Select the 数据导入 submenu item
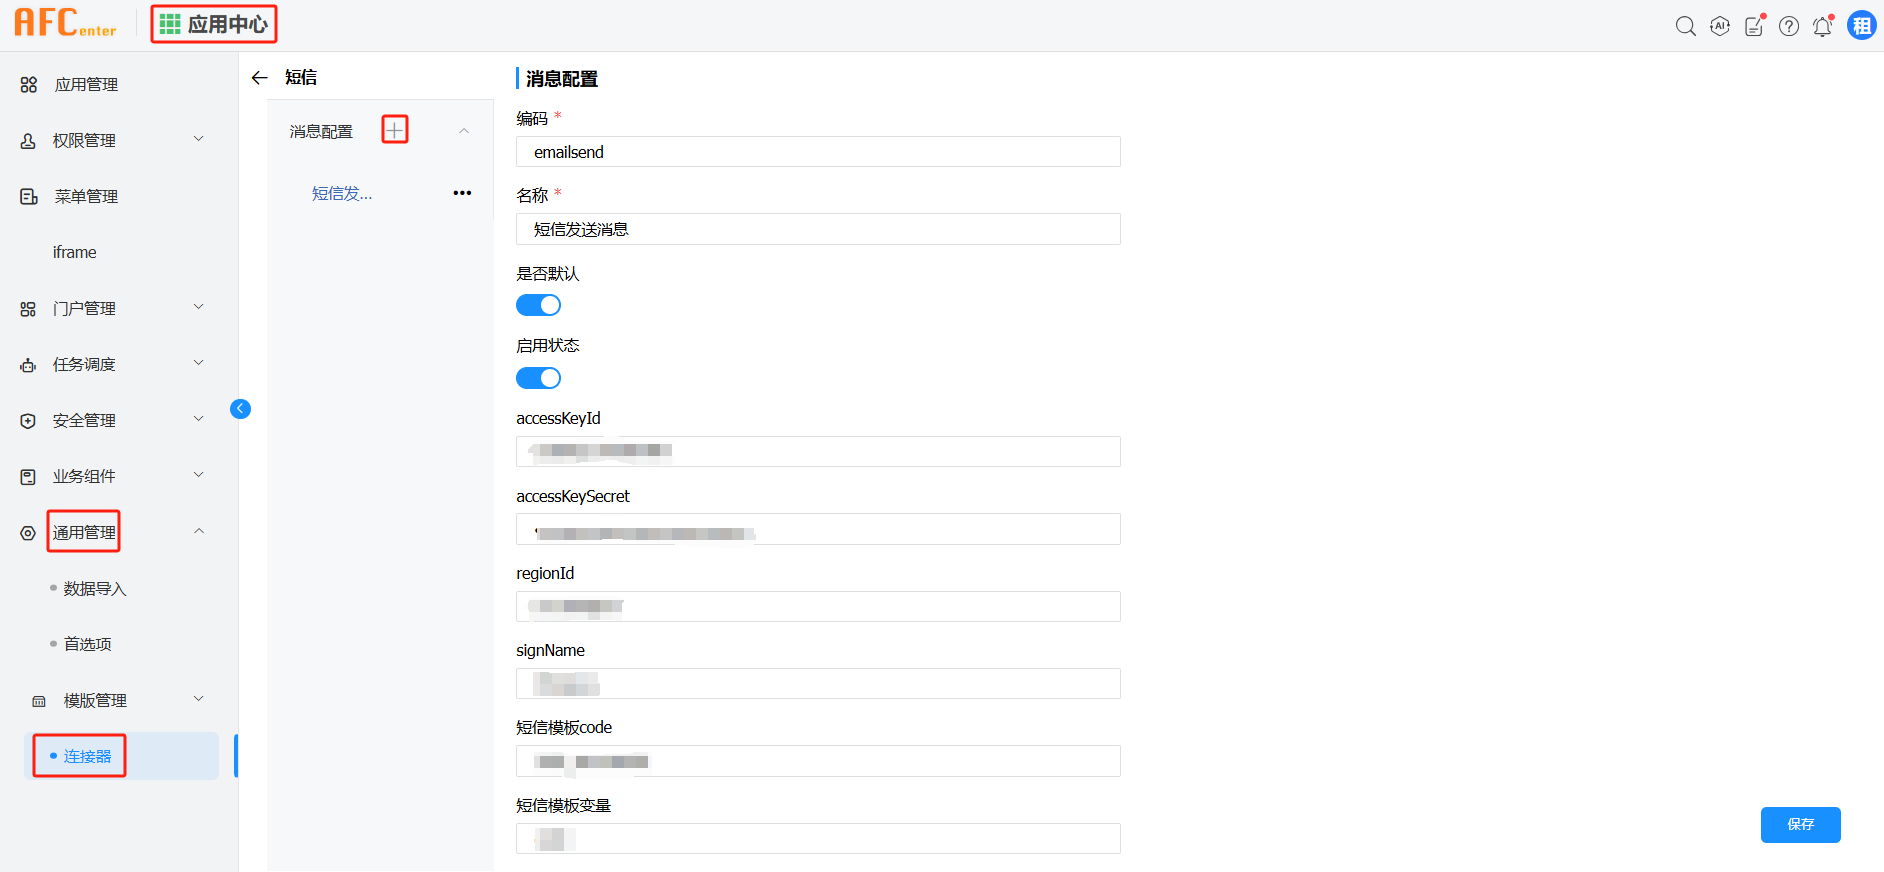1884x872 pixels. coord(95,589)
